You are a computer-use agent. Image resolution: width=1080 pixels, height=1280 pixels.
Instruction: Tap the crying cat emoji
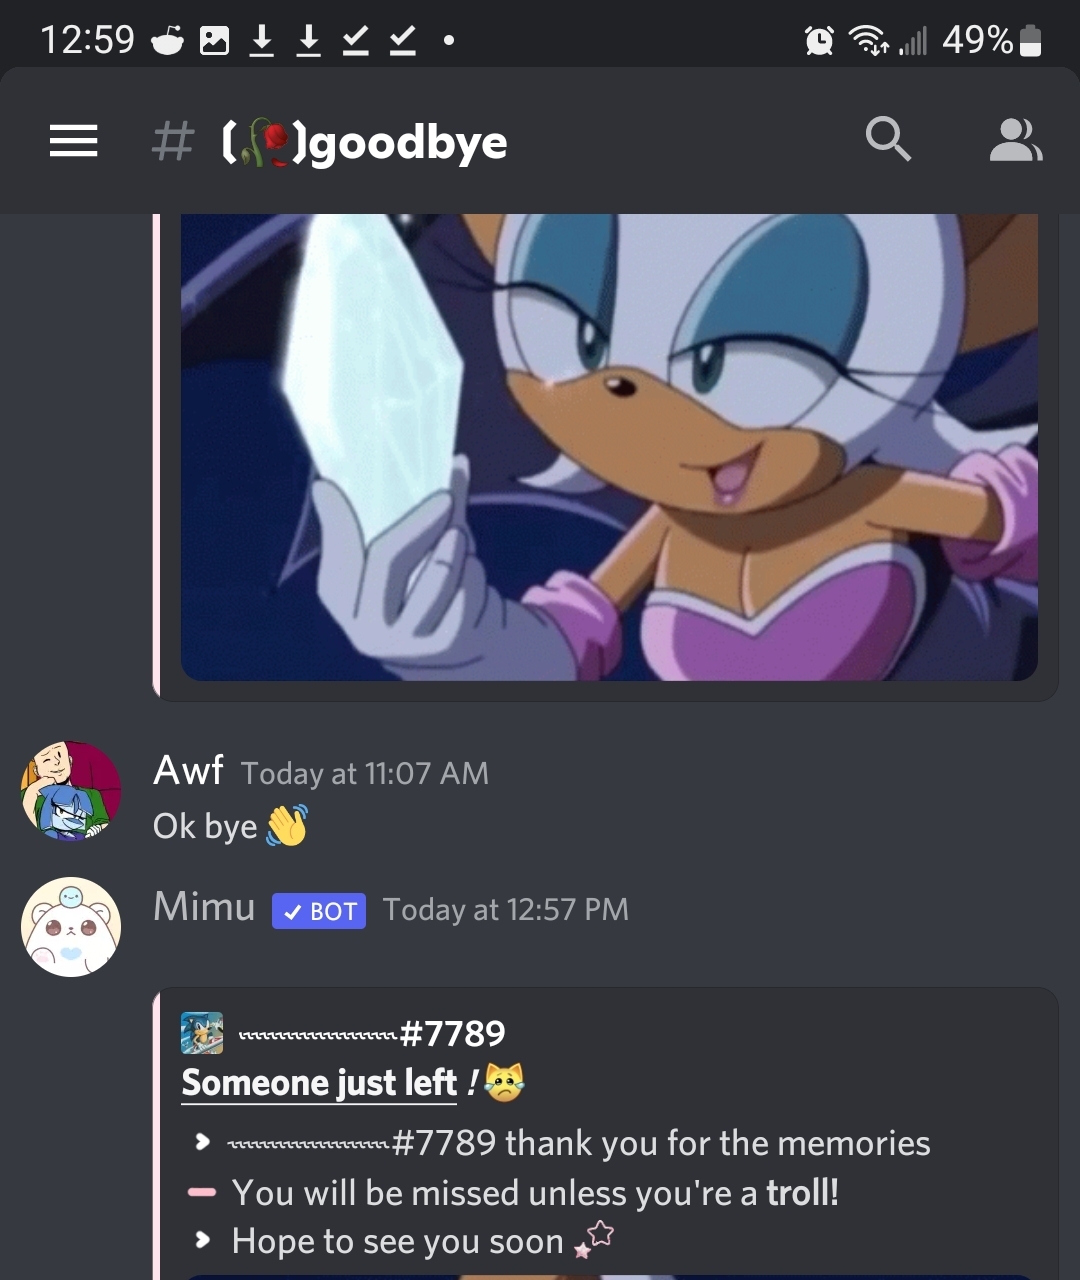(x=505, y=1083)
